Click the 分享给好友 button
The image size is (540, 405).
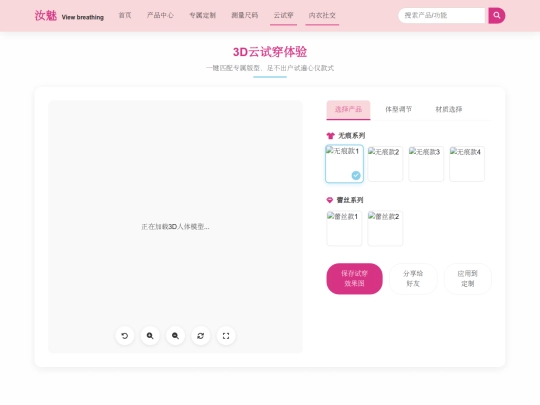coord(413,279)
